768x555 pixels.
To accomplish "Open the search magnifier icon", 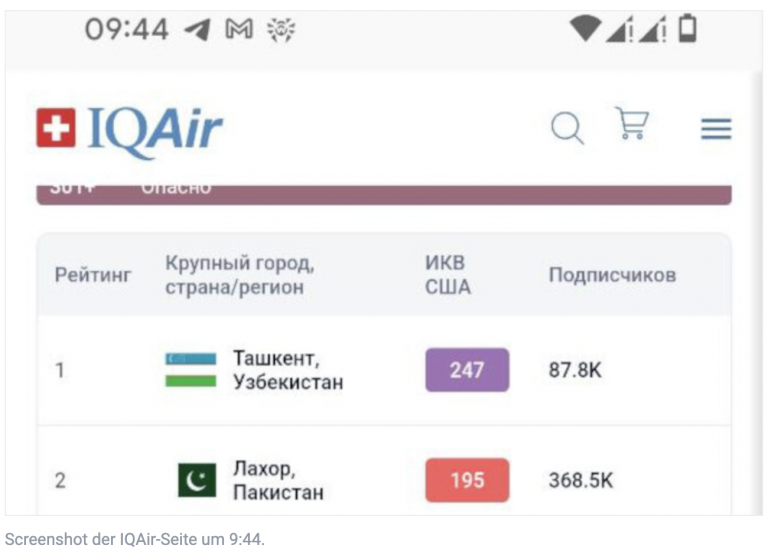I will click(567, 128).
